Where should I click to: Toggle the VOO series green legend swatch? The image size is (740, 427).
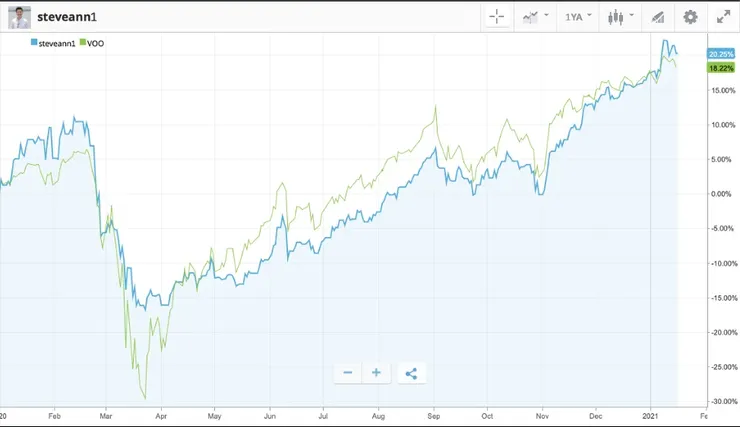click(x=83, y=43)
